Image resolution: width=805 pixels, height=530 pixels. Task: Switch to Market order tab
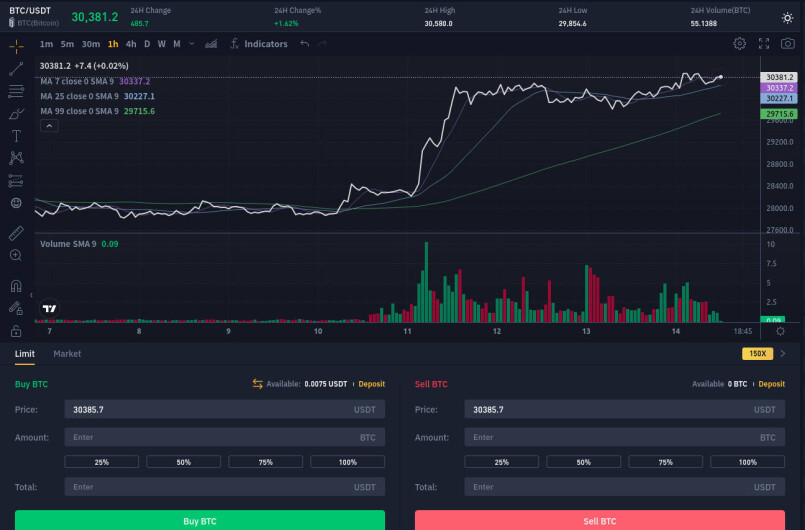point(67,354)
